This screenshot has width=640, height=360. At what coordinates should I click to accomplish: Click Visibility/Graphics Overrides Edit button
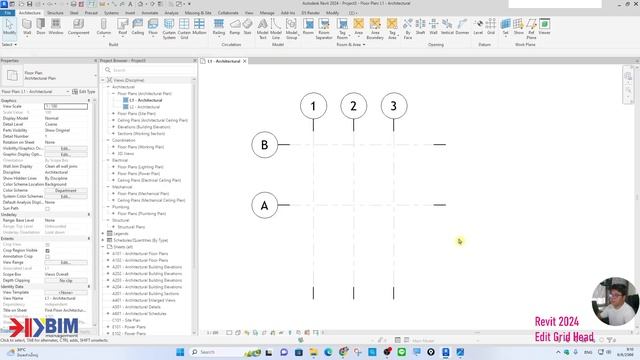(66, 149)
